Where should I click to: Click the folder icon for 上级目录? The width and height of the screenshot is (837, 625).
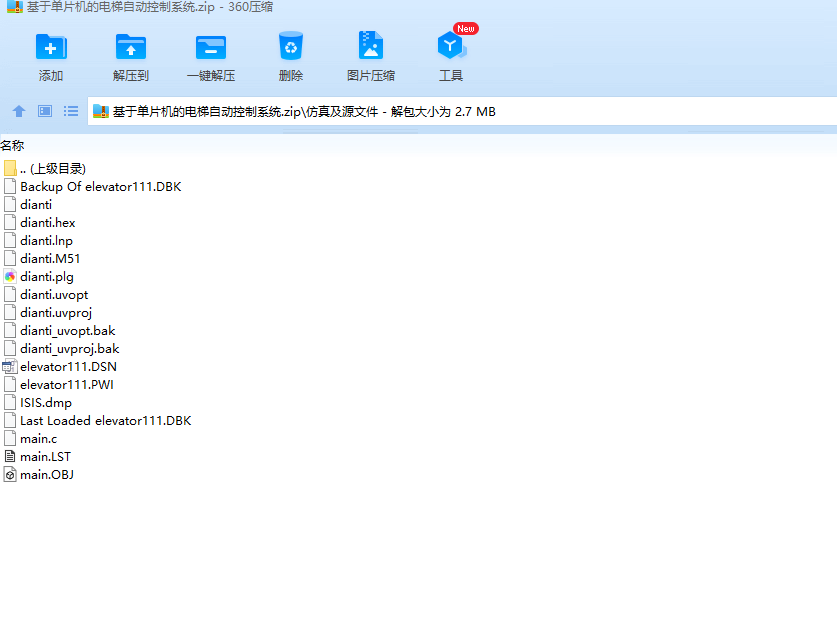(10, 169)
